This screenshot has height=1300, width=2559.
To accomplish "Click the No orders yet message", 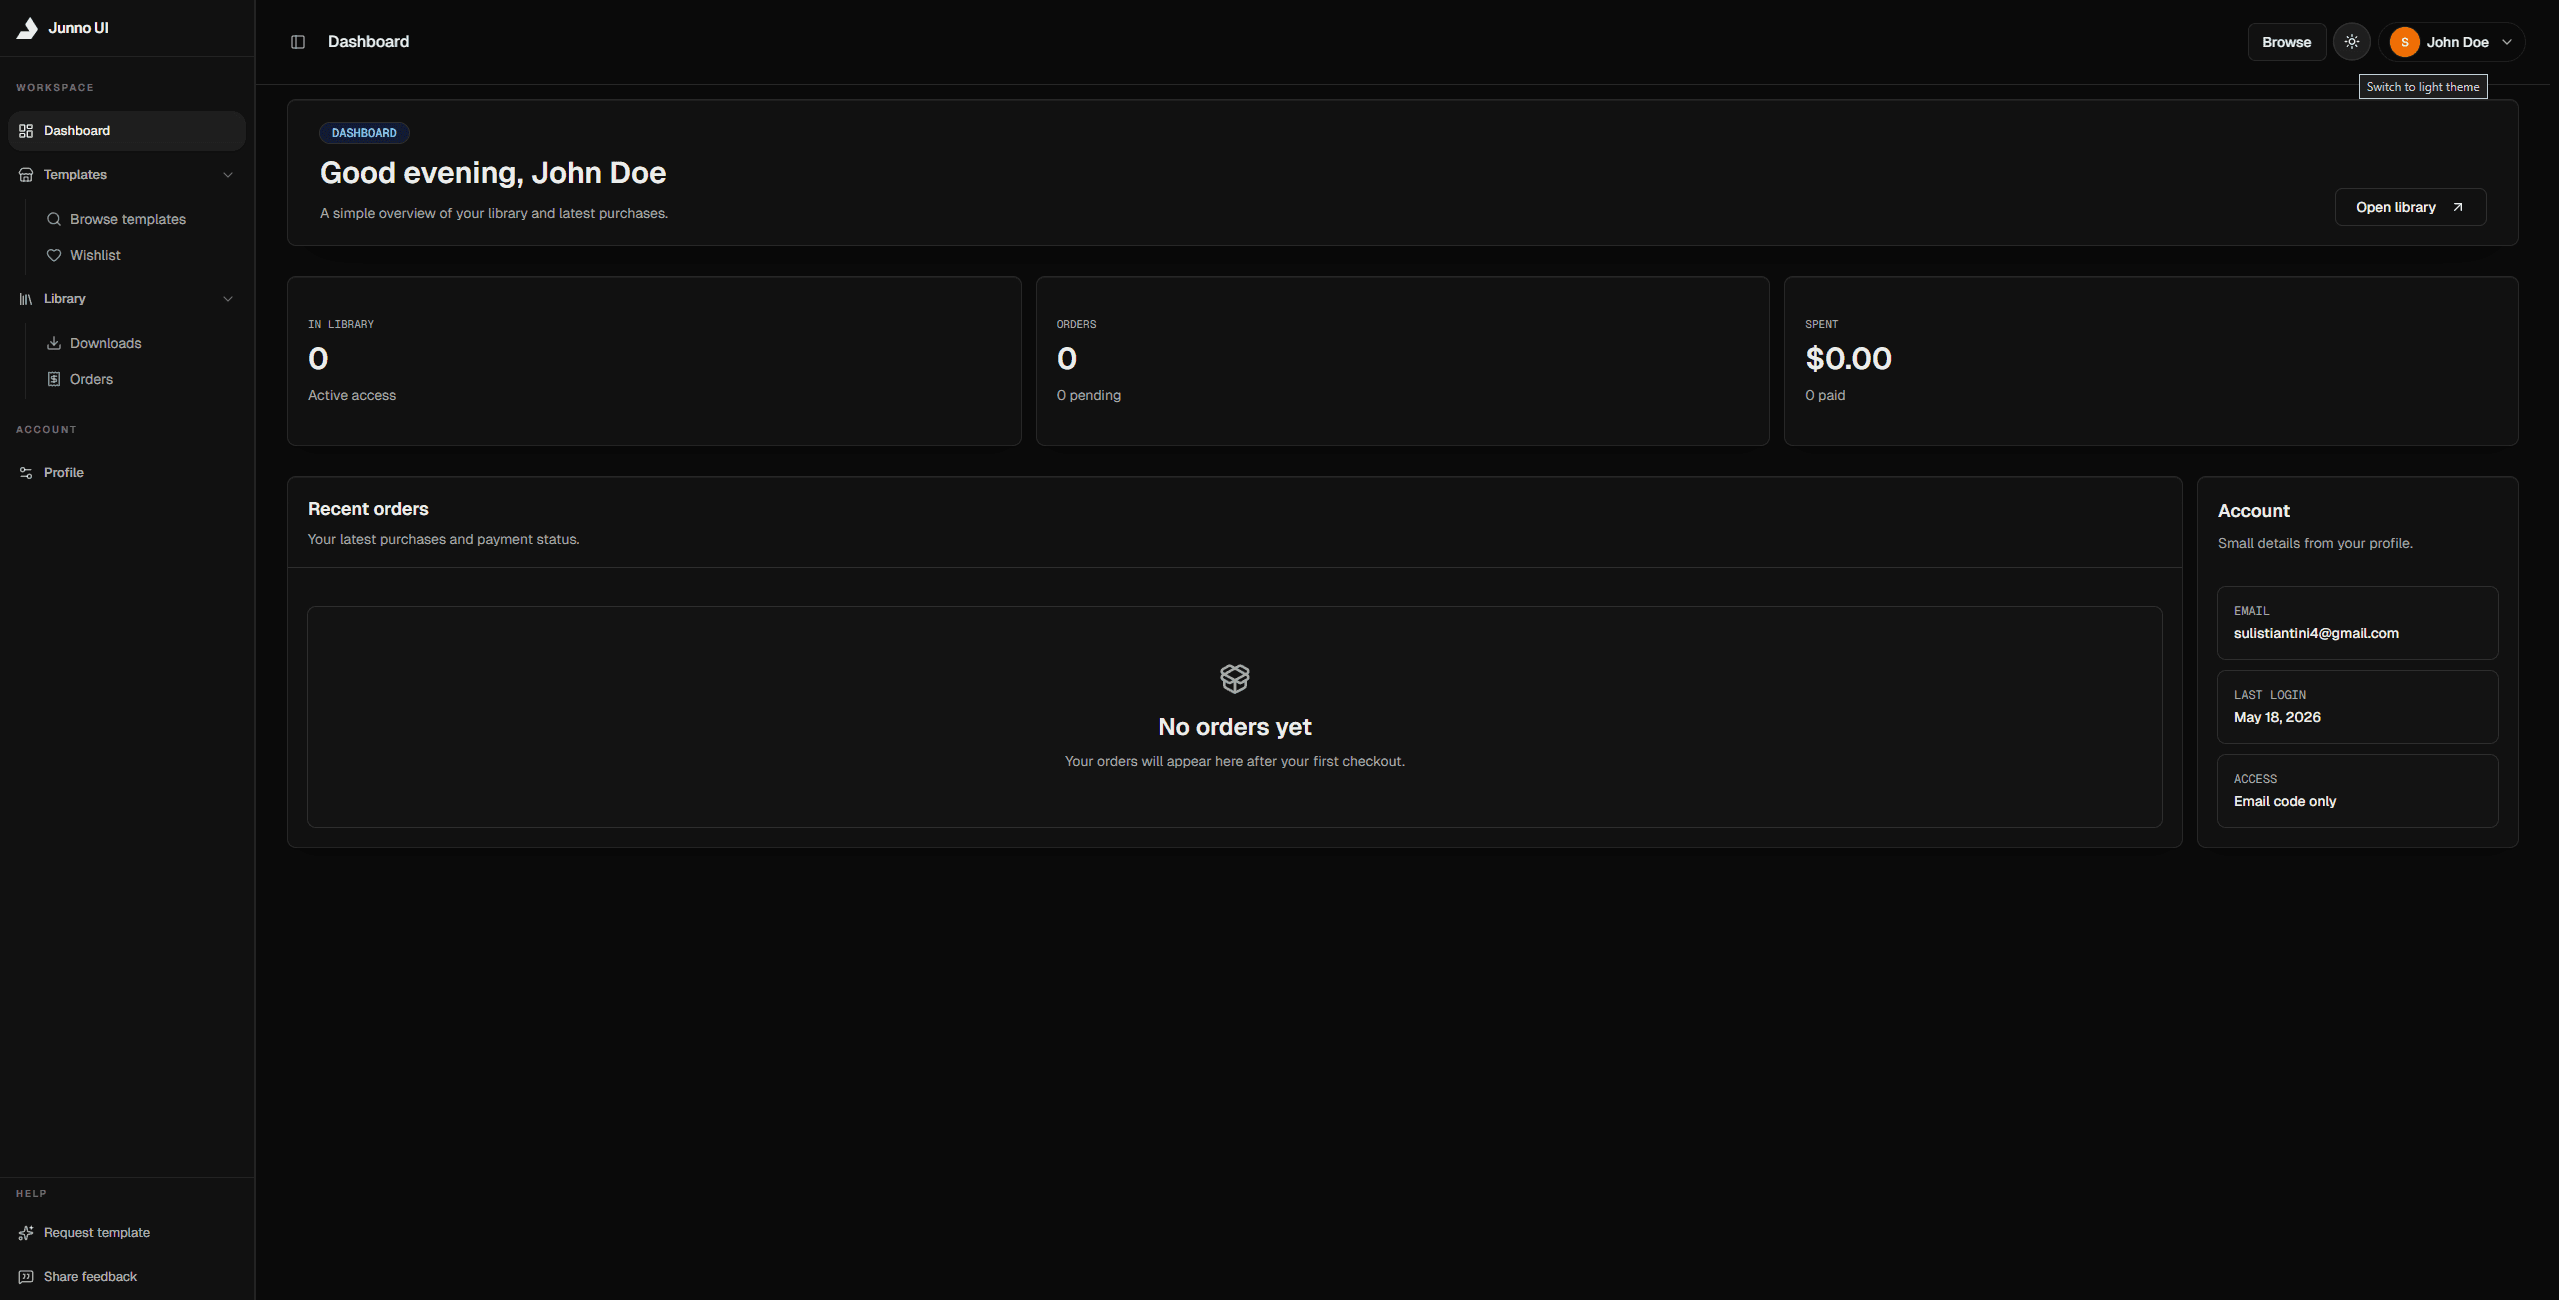I will (x=1234, y=727).
